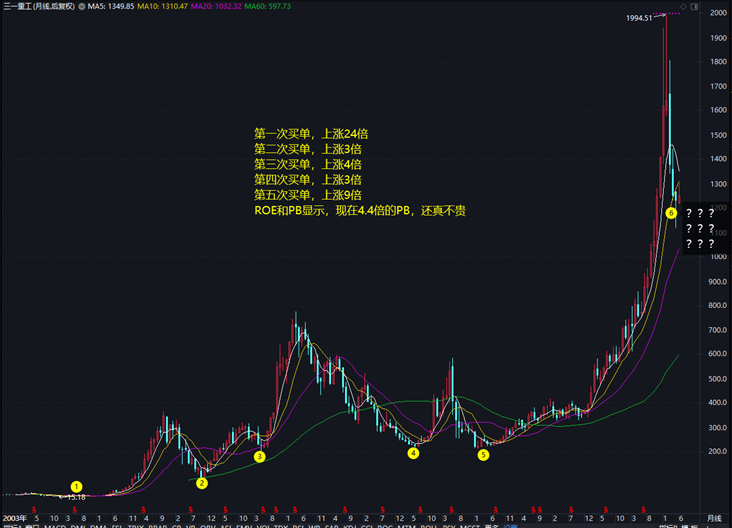The width and height of the screenshot is (732, 528).
Task: Click the ??? question marks note box
Action: pyautogui.click(x=699, y=229)
